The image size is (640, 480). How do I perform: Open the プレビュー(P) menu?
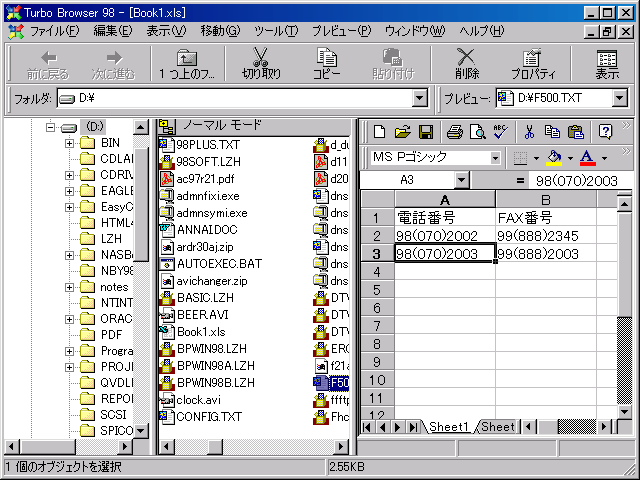[342, 31]
